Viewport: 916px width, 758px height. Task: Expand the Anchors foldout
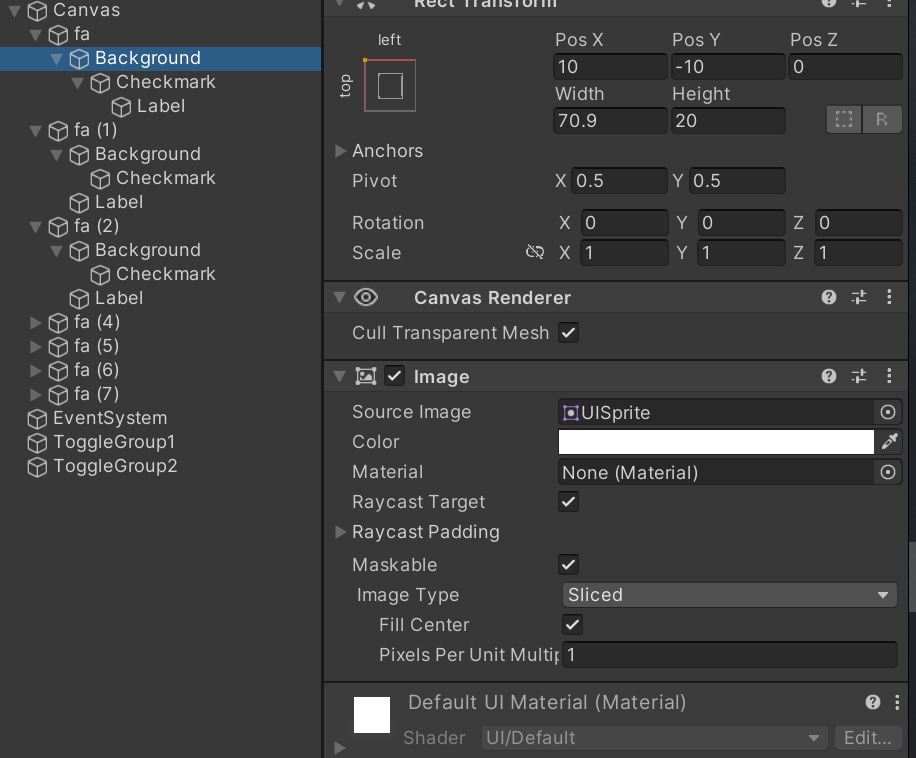pyautogui.click(x=340, y=151)
